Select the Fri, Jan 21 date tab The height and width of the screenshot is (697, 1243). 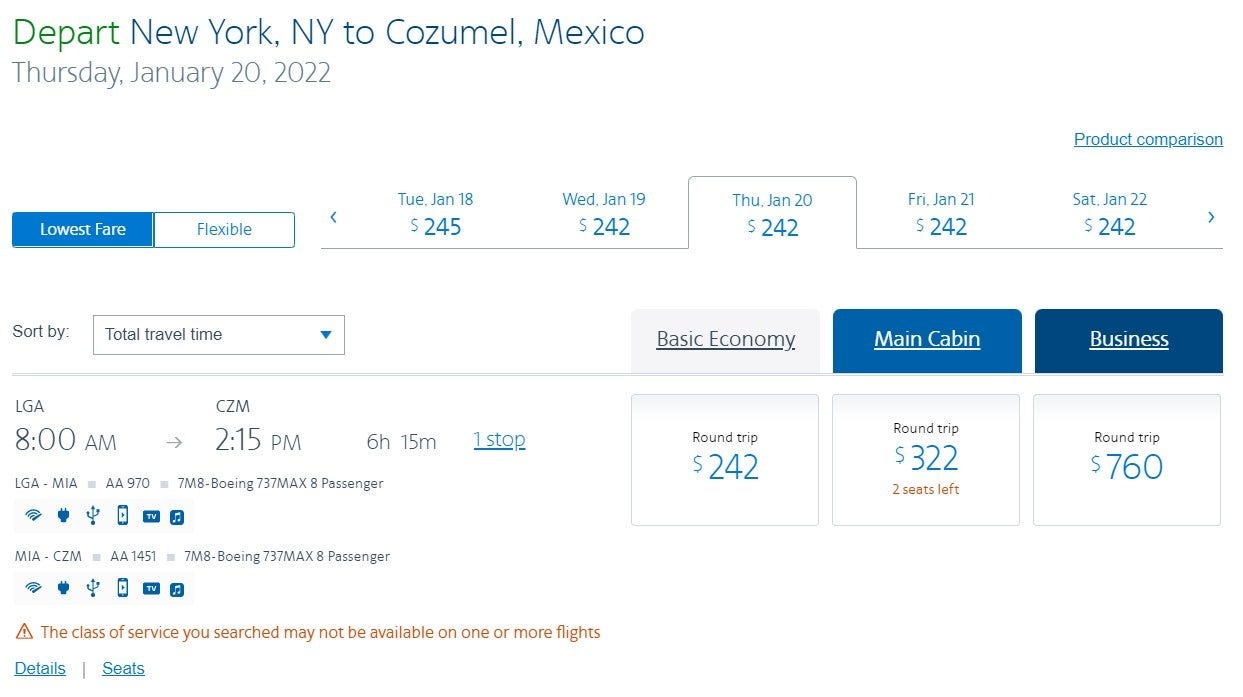tap(941, 214)
